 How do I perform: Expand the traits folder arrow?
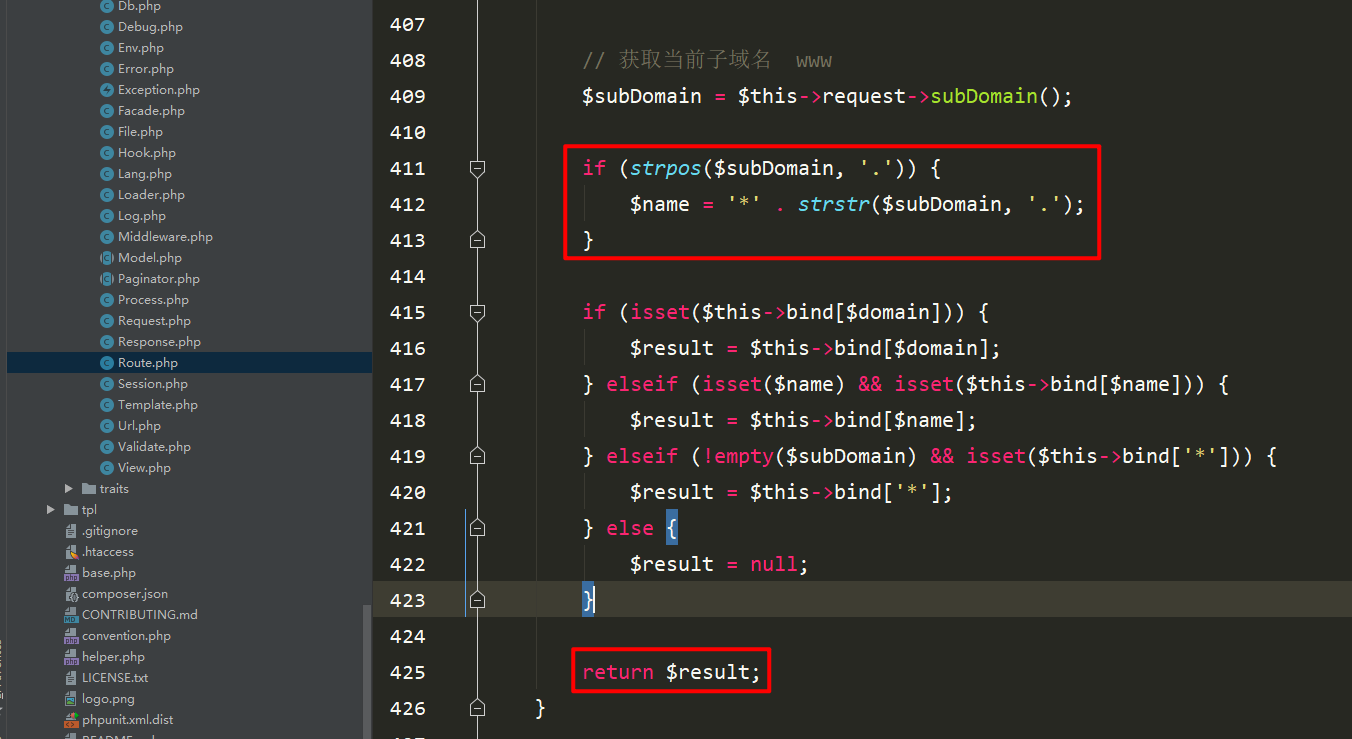pyautogui.click(x=69, y=489)
